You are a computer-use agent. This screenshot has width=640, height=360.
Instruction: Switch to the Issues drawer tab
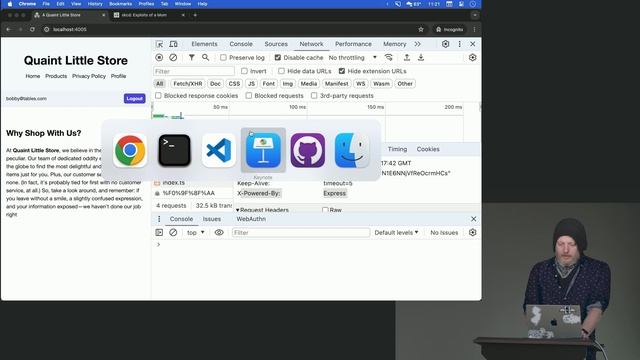click(x=212, y=219)
